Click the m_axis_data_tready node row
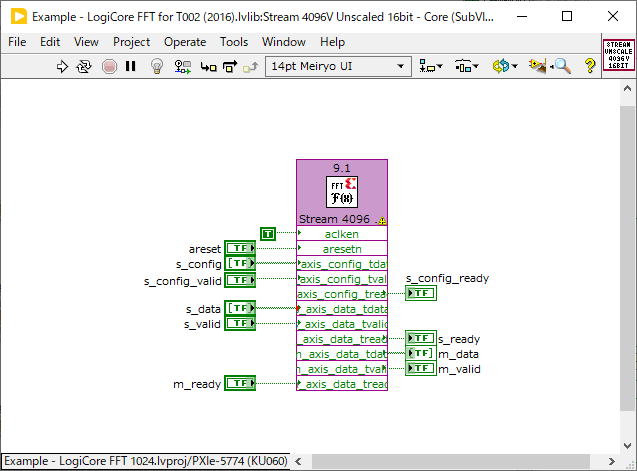Image resolution: width=637 pixels, height=471 pixels. tap(342, 384)
